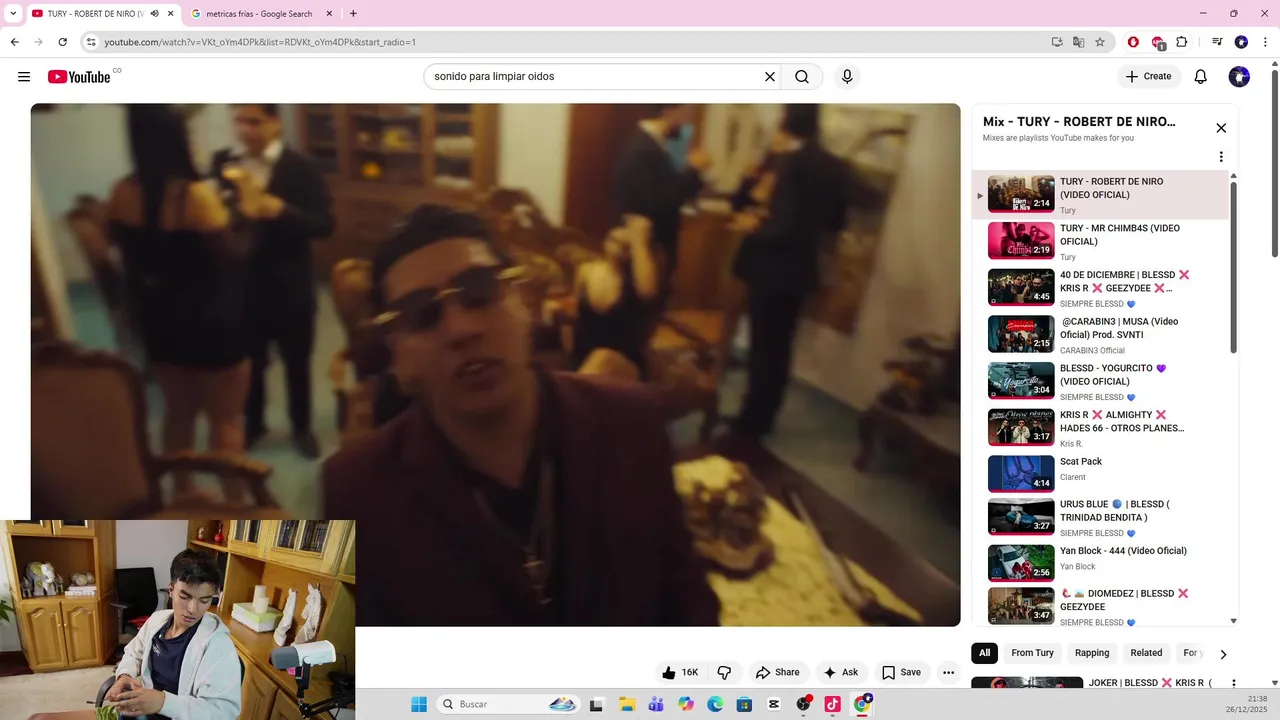The width and height of the screenshot is (1280, 720).
Task: Open Microsoft Store from taskbar
Action: [744, 704]
